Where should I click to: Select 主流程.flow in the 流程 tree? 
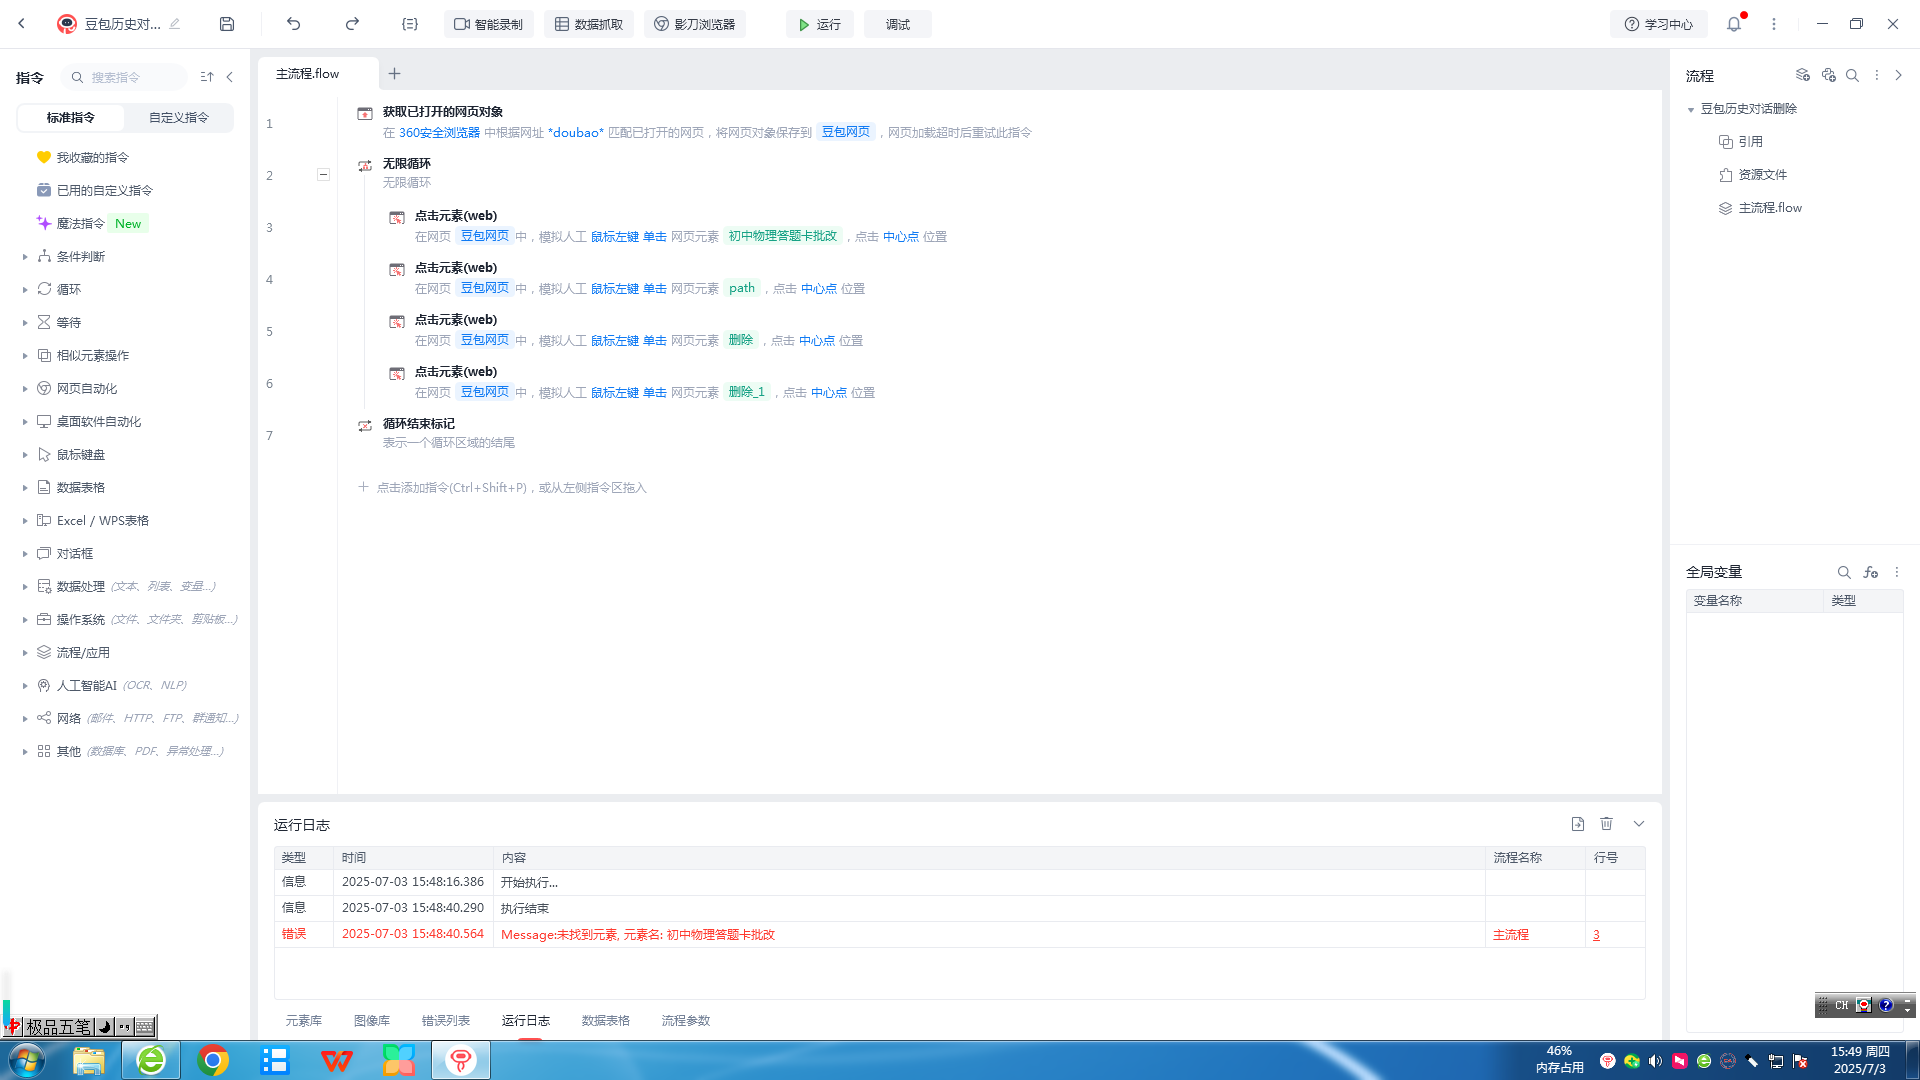[1770, 208]
